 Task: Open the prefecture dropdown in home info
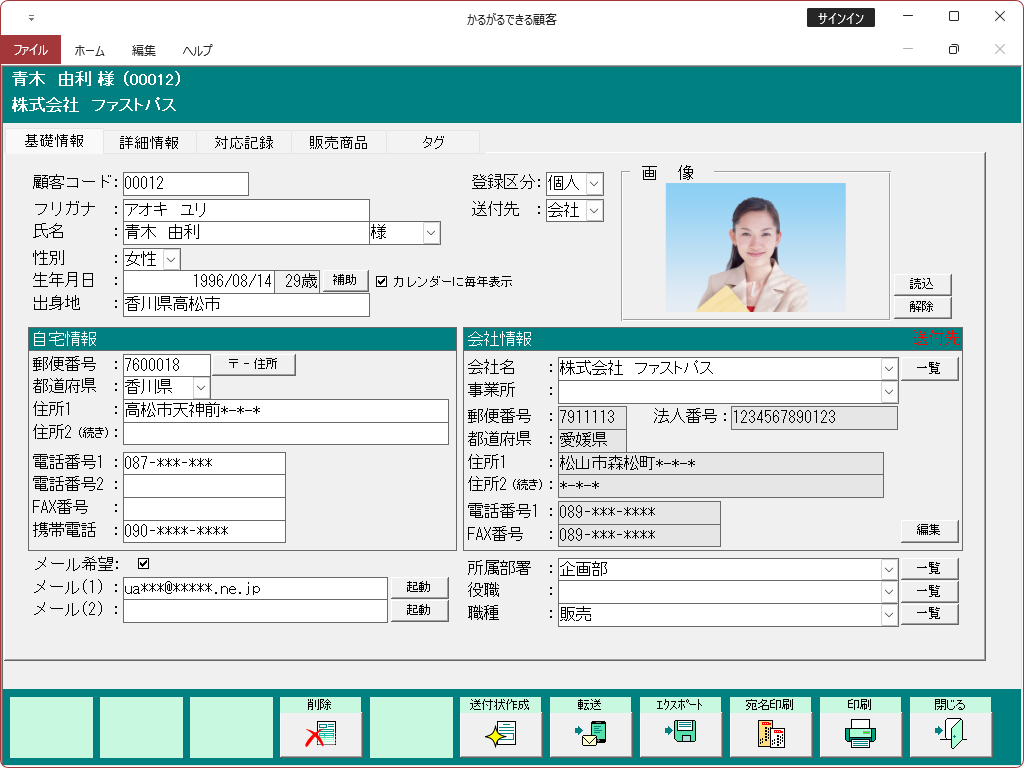tap(201, 387)
